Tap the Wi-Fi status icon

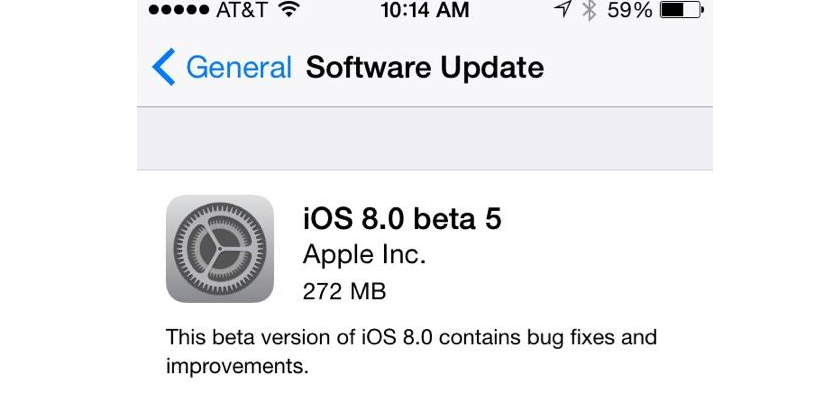click(289, 10)
